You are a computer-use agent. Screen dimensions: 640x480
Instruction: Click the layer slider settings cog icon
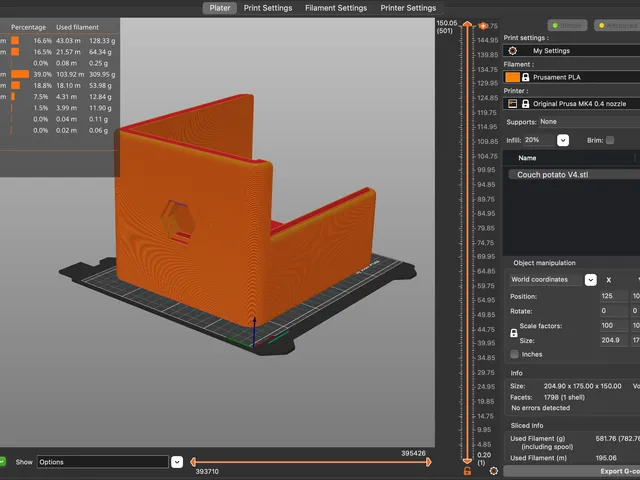pyautogui.click(x=493, y=471)
